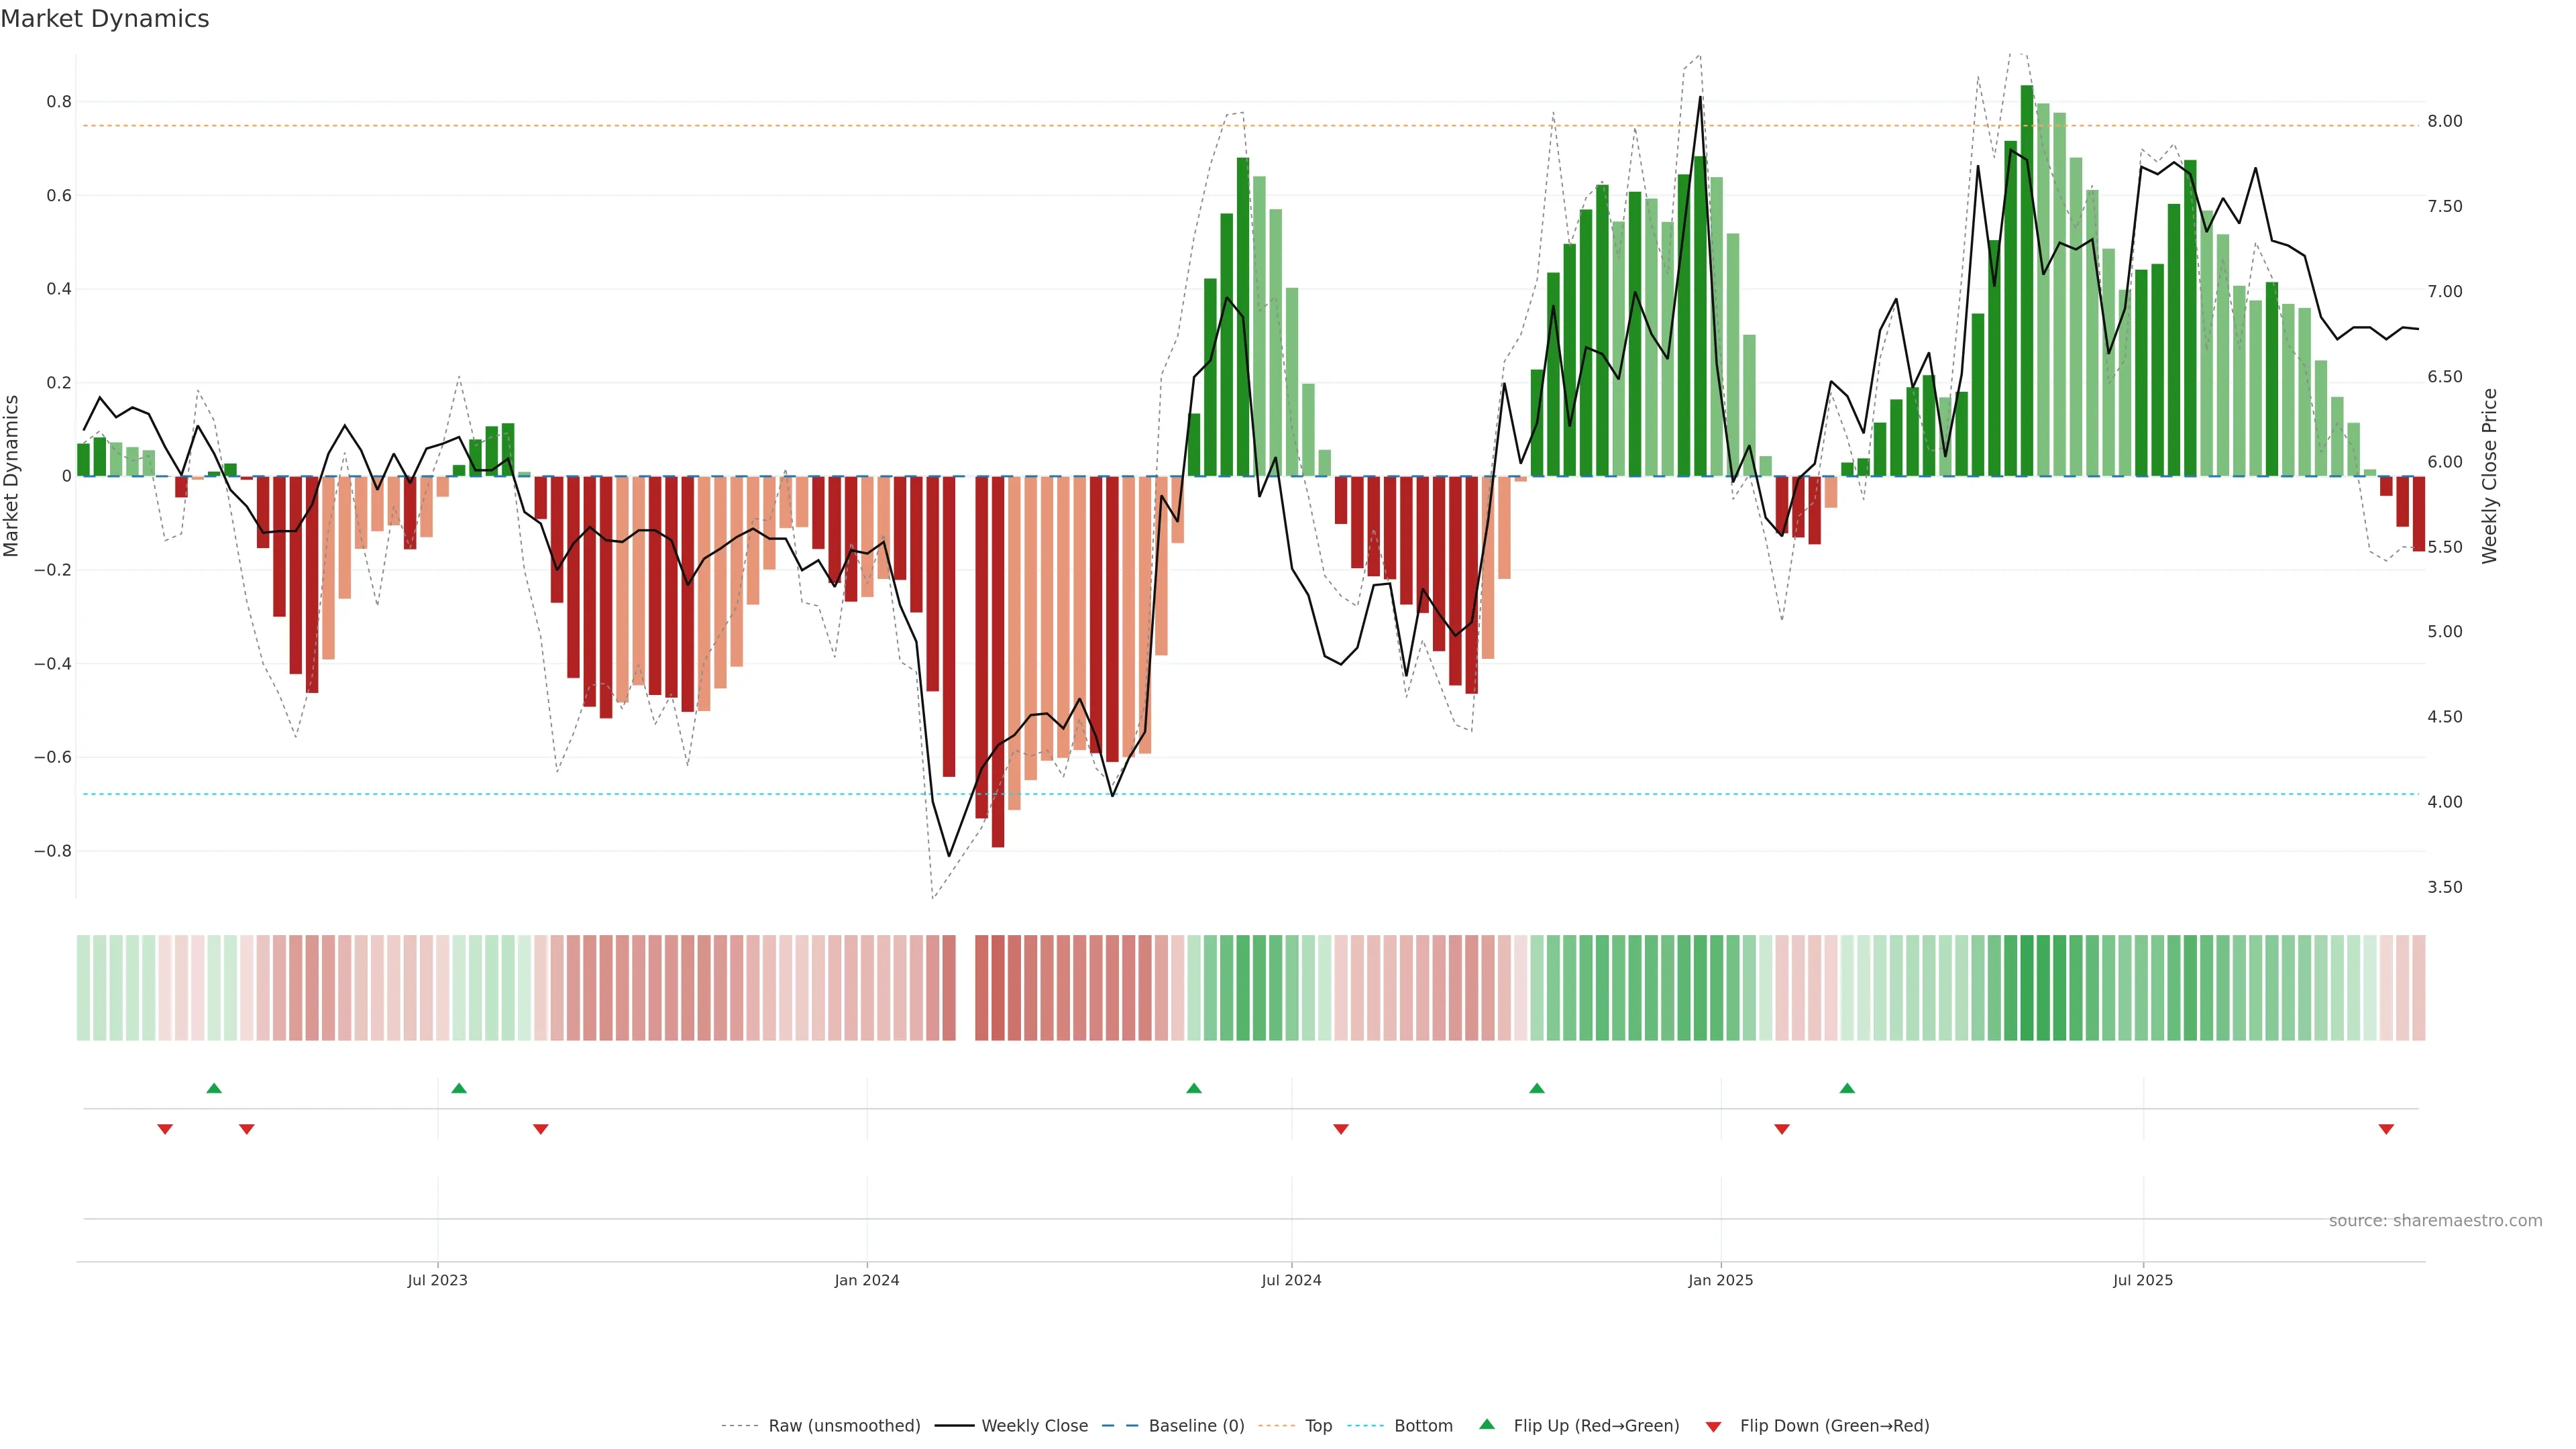The width and height of the screenshot is (2576, 1449).
Task: Click the Weekly Close Price axis title
Action: (2489, 476)
